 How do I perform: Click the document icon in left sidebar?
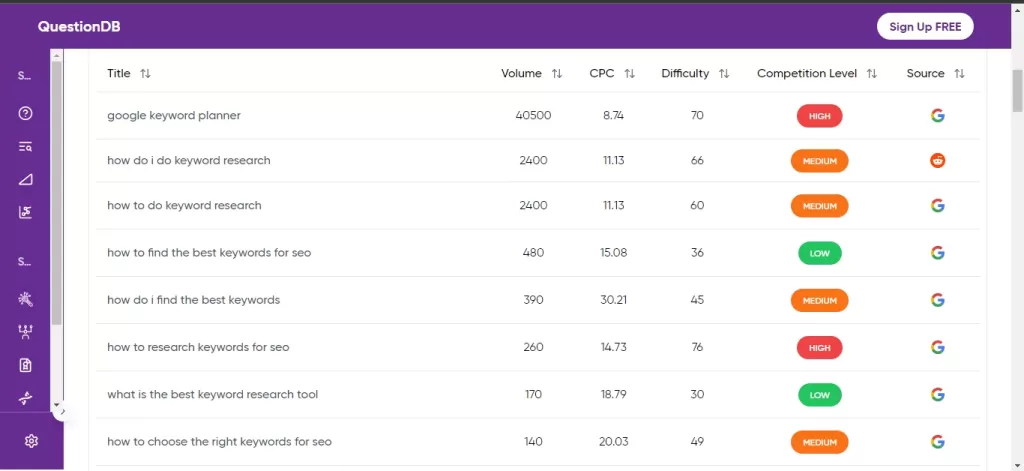(26, 365)
